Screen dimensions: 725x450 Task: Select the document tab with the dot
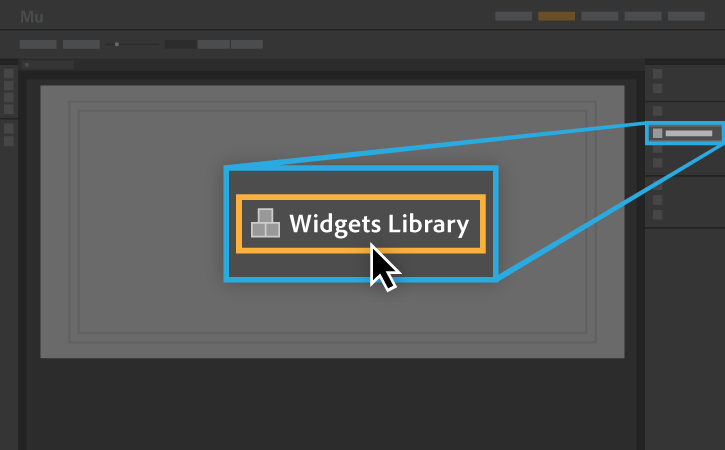coord(48,65)
